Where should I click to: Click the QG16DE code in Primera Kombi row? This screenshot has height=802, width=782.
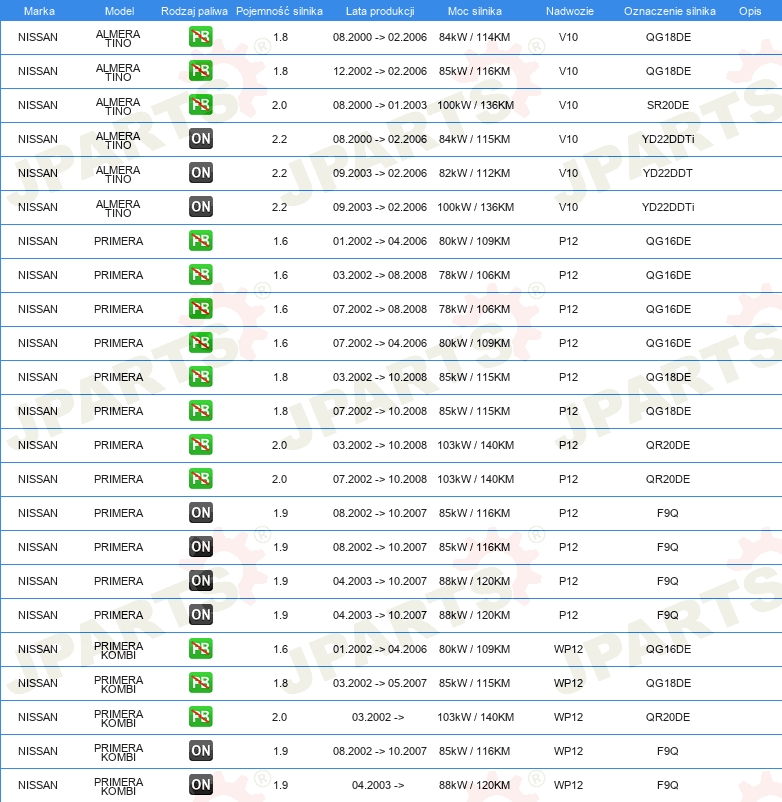point(668,649)
